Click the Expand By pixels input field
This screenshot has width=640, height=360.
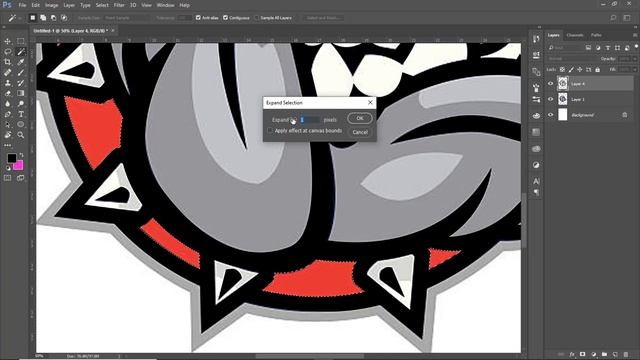(310, 120)
